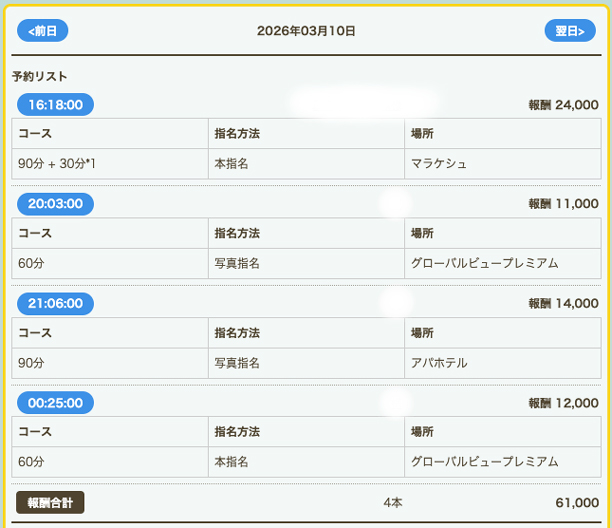Go to previous day with 前日 button
The image size is (612, 528).
point(42,31)
